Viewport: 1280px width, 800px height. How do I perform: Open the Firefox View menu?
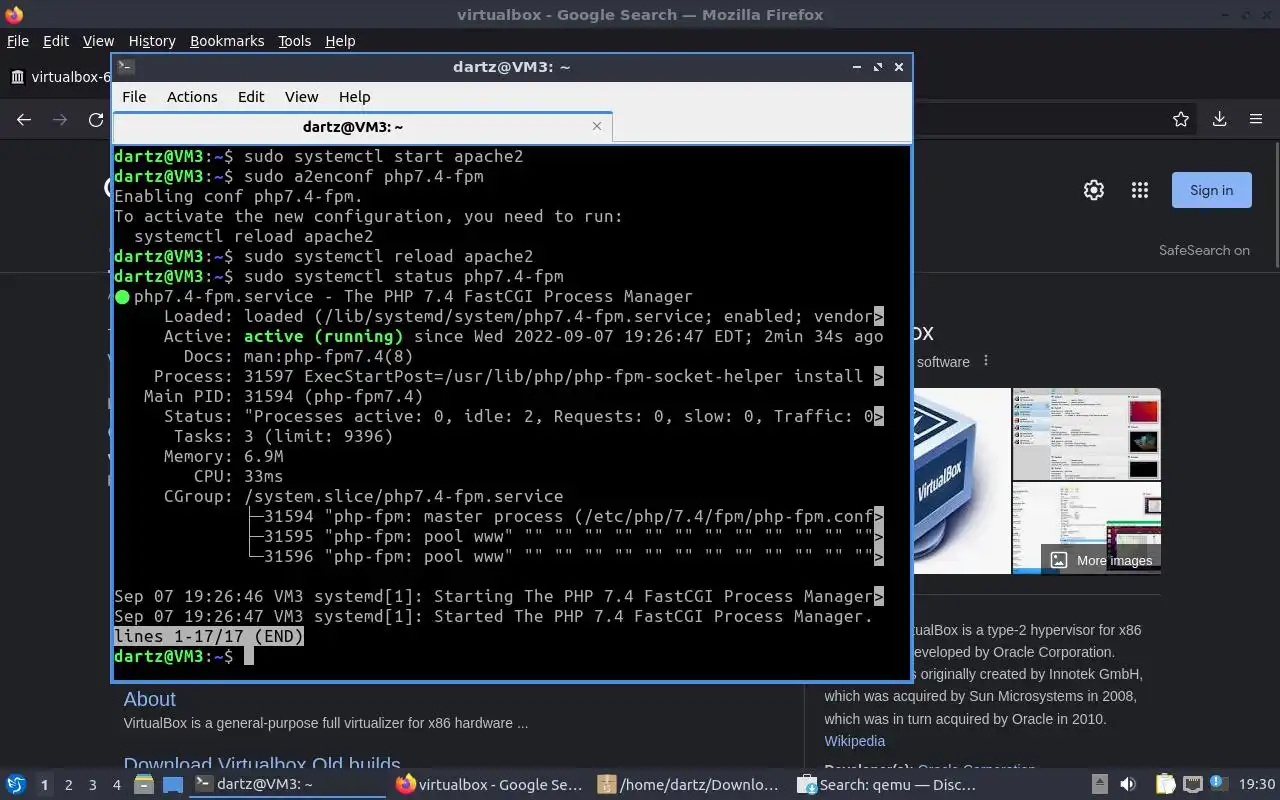98,41
